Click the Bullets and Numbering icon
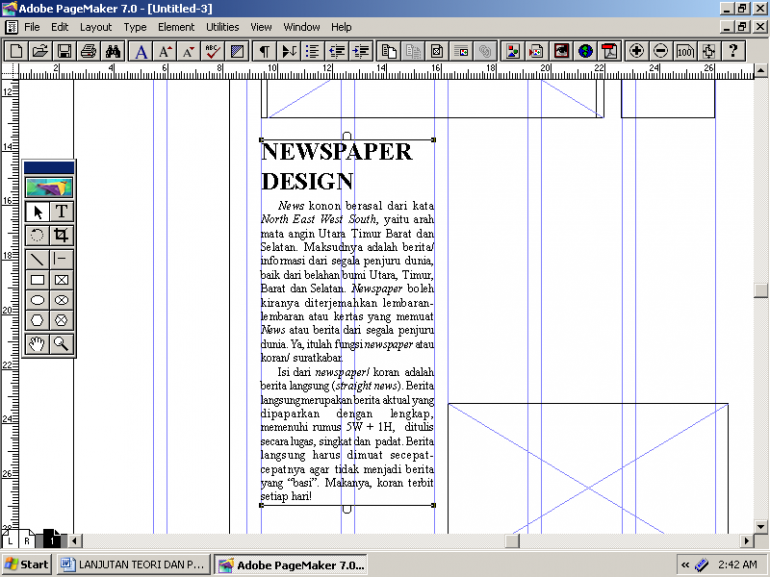770x577 pixels. coord(313,51)
